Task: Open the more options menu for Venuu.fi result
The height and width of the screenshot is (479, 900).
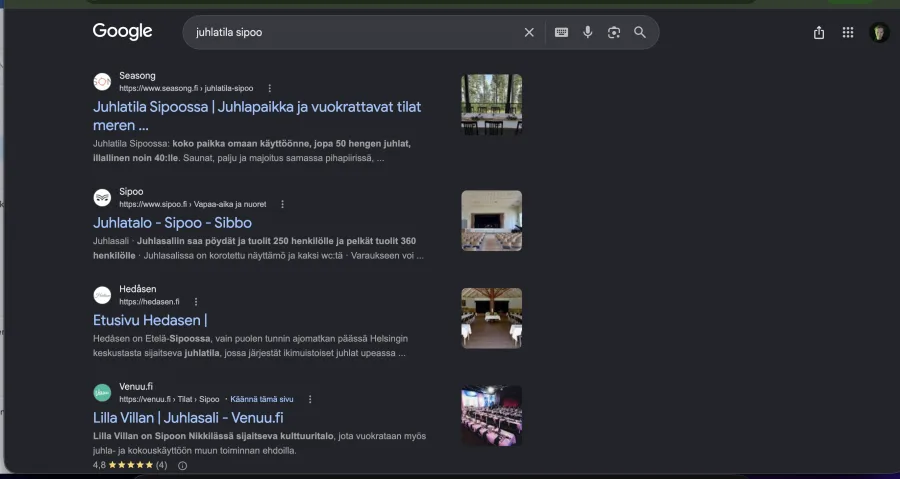Action: click(310, 399)
